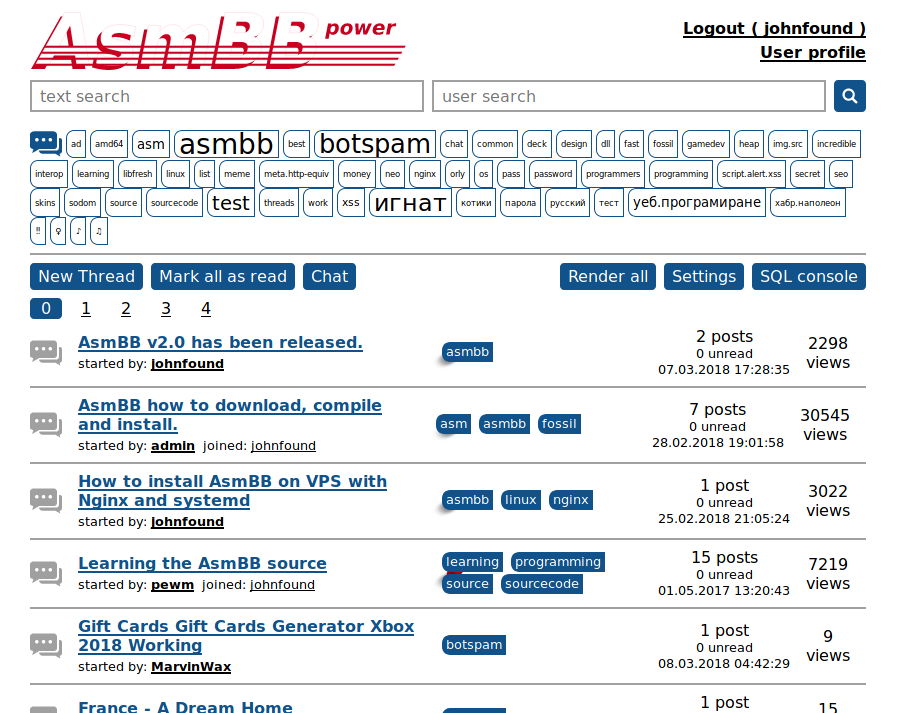908x713 pixels.
Task: Select the хабр.наполеон tag
Action: [808, 203]
